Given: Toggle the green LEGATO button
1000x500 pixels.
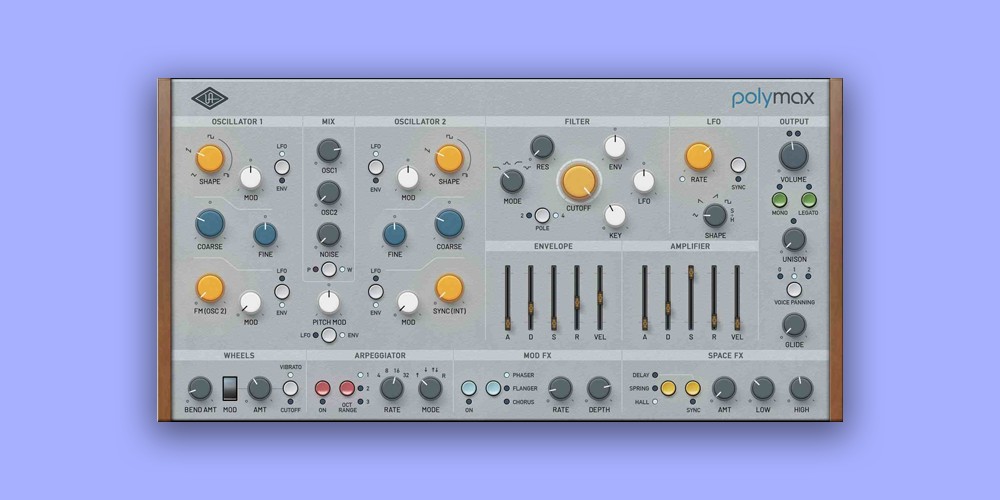Looking at the screenshot, I should [x=809, y=200].
